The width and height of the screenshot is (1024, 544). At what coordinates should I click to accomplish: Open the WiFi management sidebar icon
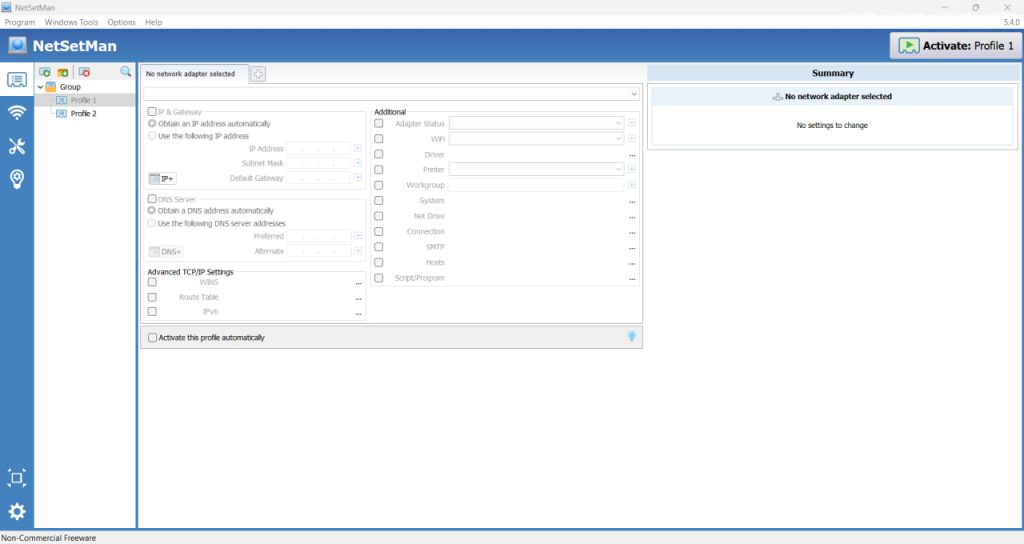tap(17, 112)
